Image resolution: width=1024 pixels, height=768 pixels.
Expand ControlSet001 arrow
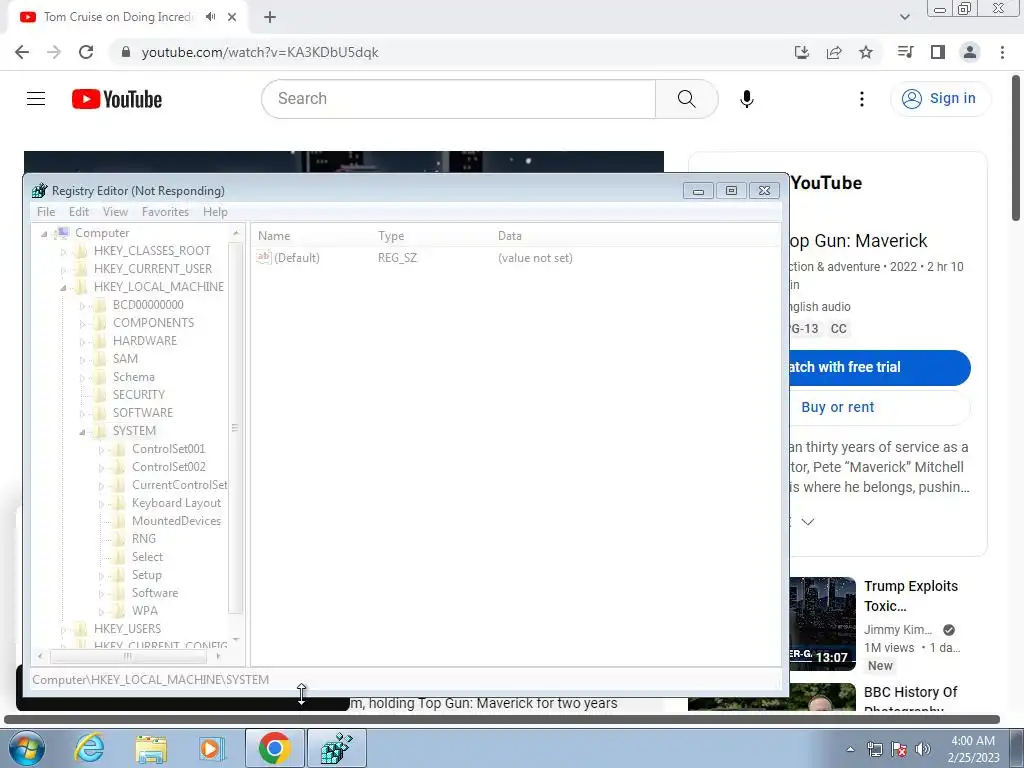tap(101, 449)
